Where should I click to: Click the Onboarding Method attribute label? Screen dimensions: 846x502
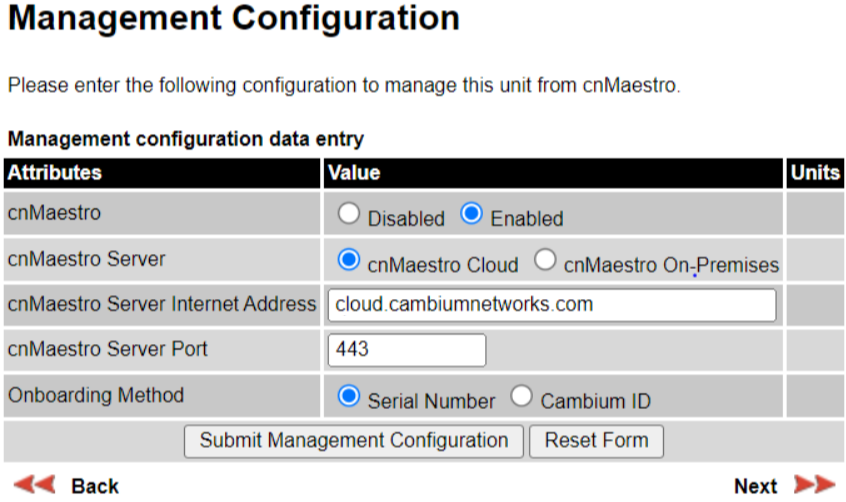(96, 395)
